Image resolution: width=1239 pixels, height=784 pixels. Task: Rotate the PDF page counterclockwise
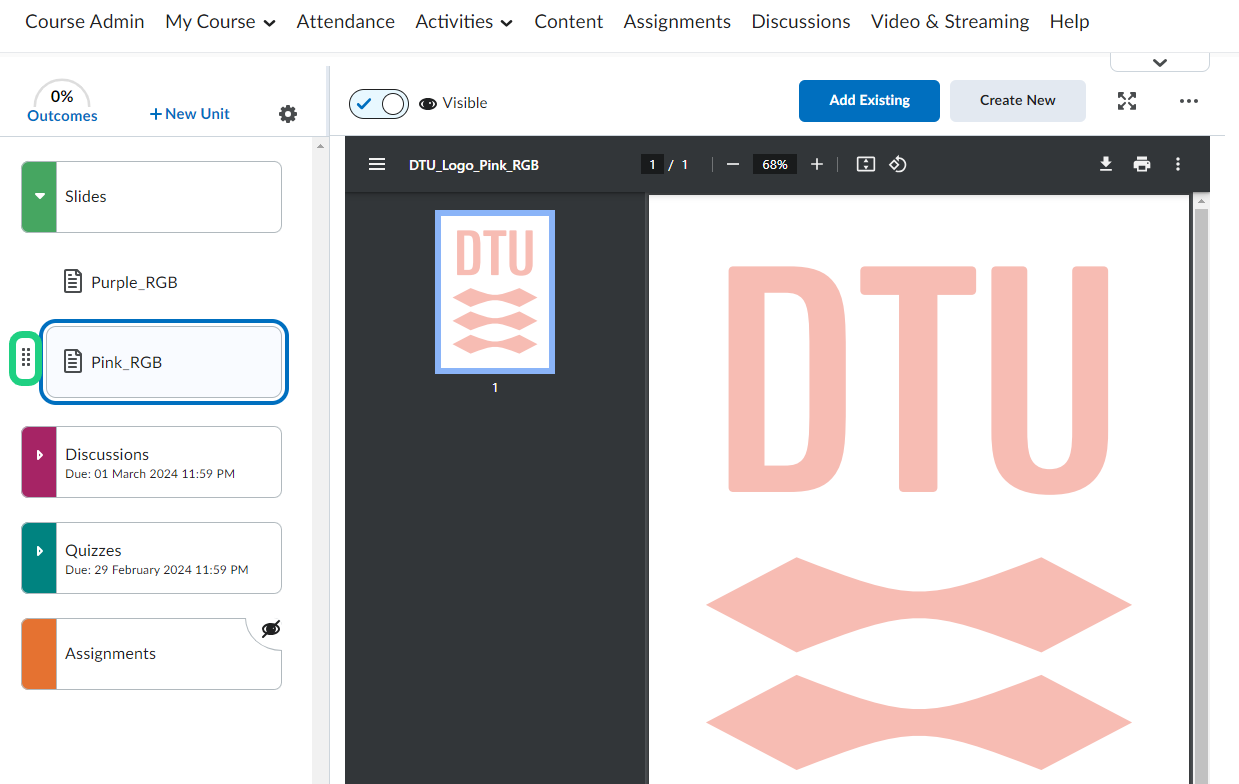pyautogui.click(x=898, y=164)
